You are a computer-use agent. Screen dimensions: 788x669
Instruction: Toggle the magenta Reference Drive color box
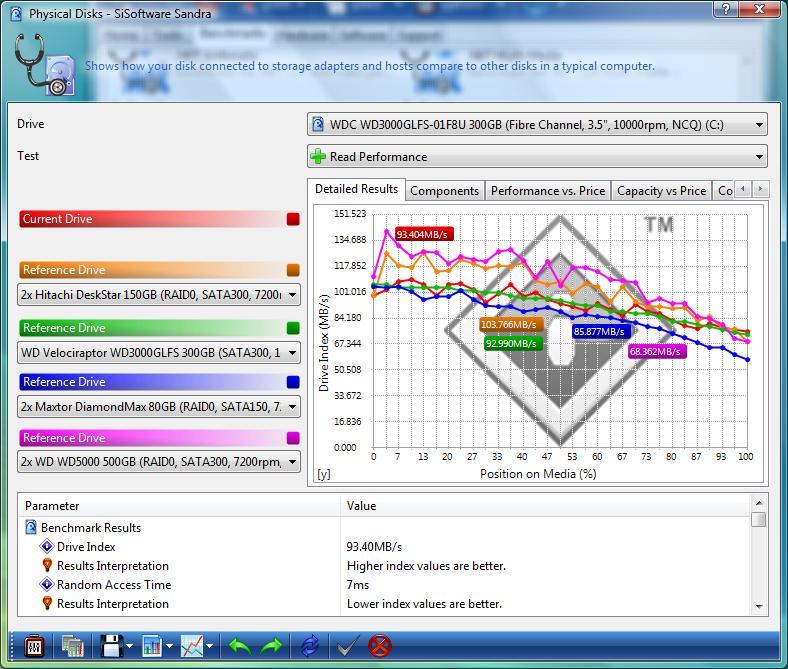pyautogui.click(x=293, y=438)
